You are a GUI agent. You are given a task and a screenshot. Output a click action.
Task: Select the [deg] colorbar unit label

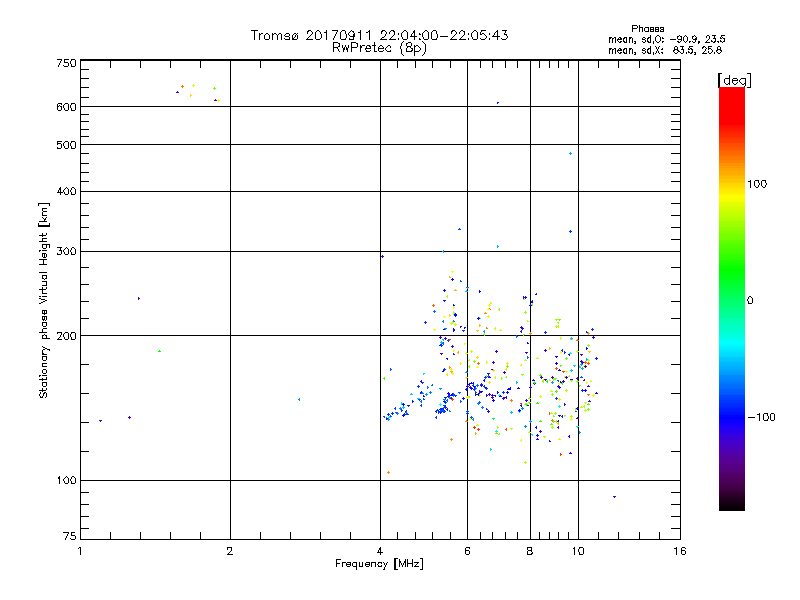734,79
